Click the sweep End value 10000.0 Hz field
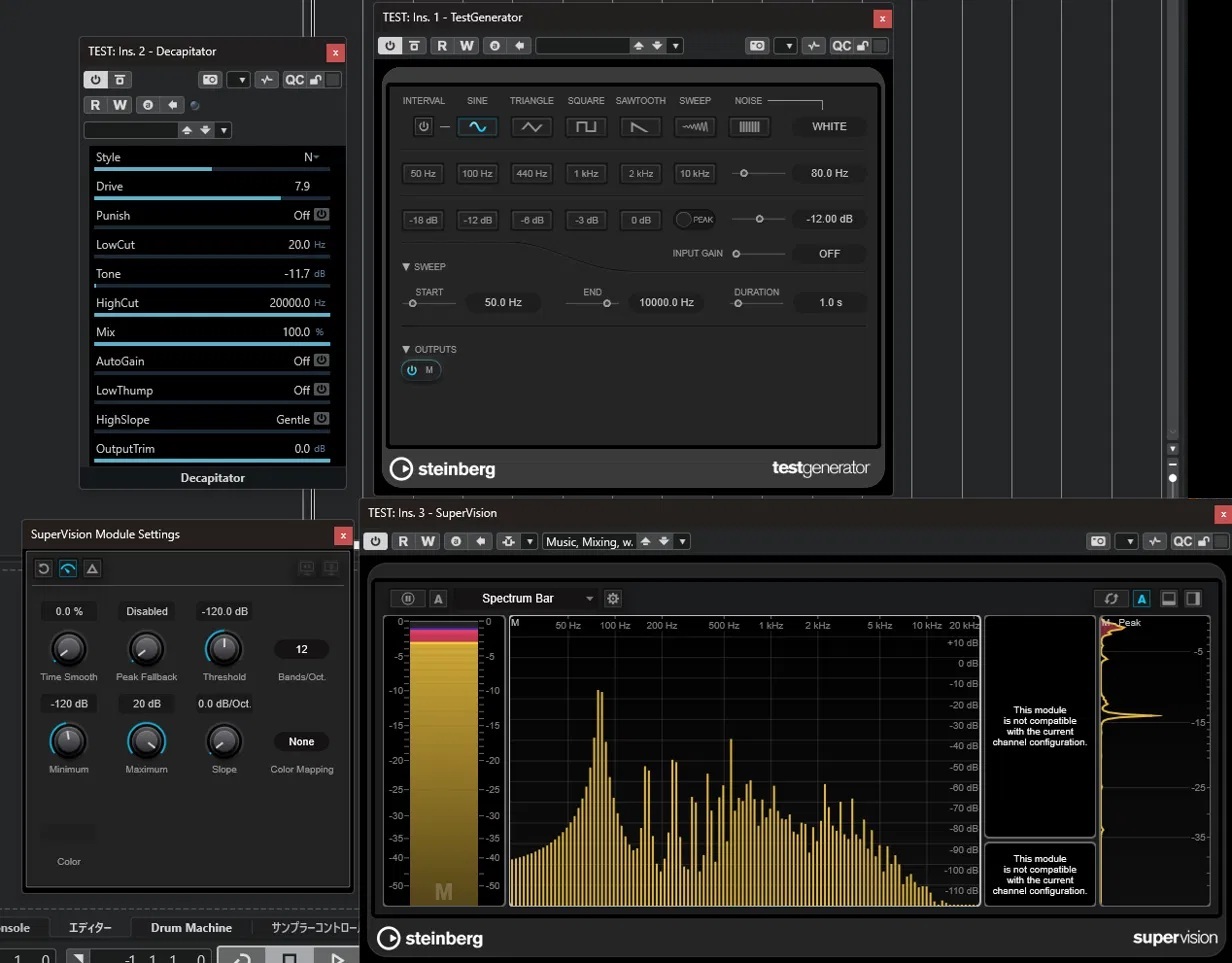1232x963 pixels. click(666, 302)
